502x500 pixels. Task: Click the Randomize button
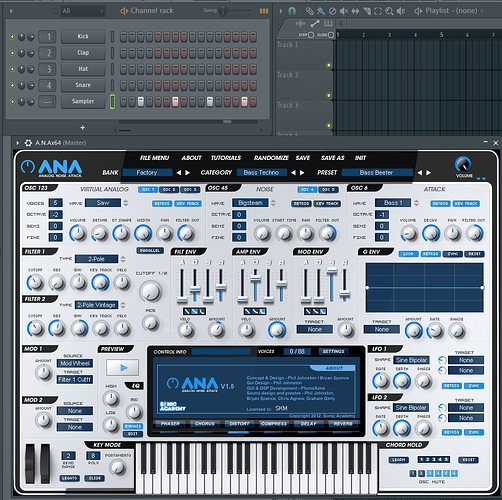pyautogui.click(x=271, y=158)
